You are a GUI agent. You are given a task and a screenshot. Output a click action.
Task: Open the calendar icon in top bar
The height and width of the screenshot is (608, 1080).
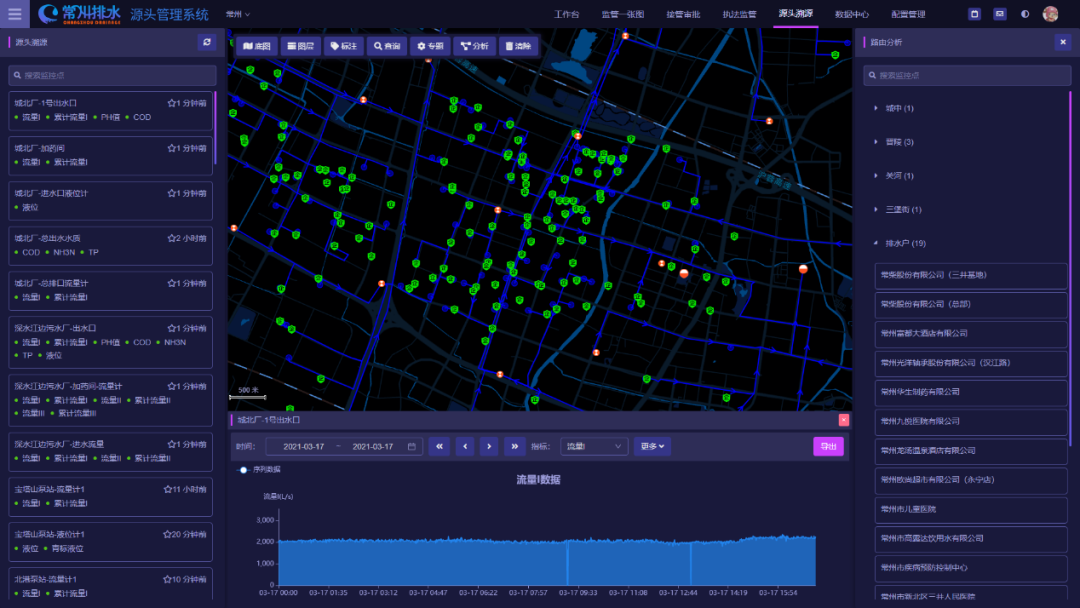click(975, 14)
